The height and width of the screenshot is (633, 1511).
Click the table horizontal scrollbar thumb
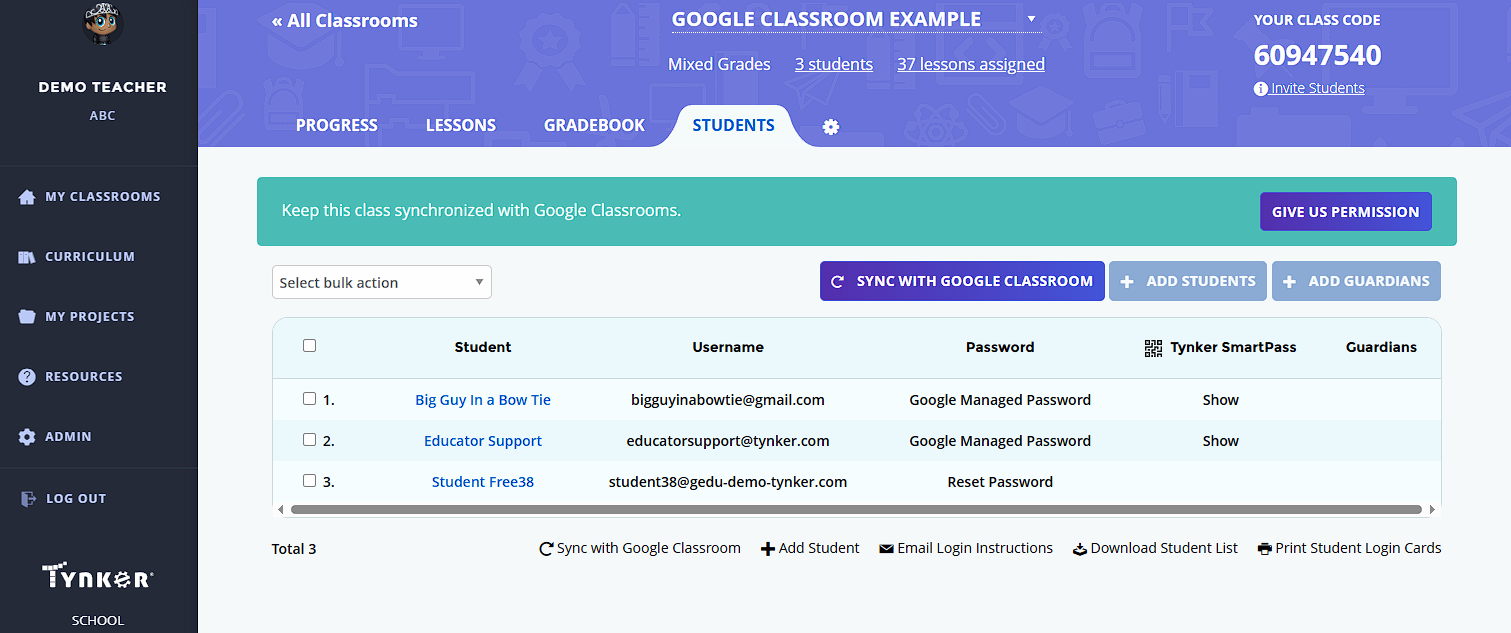856,509
